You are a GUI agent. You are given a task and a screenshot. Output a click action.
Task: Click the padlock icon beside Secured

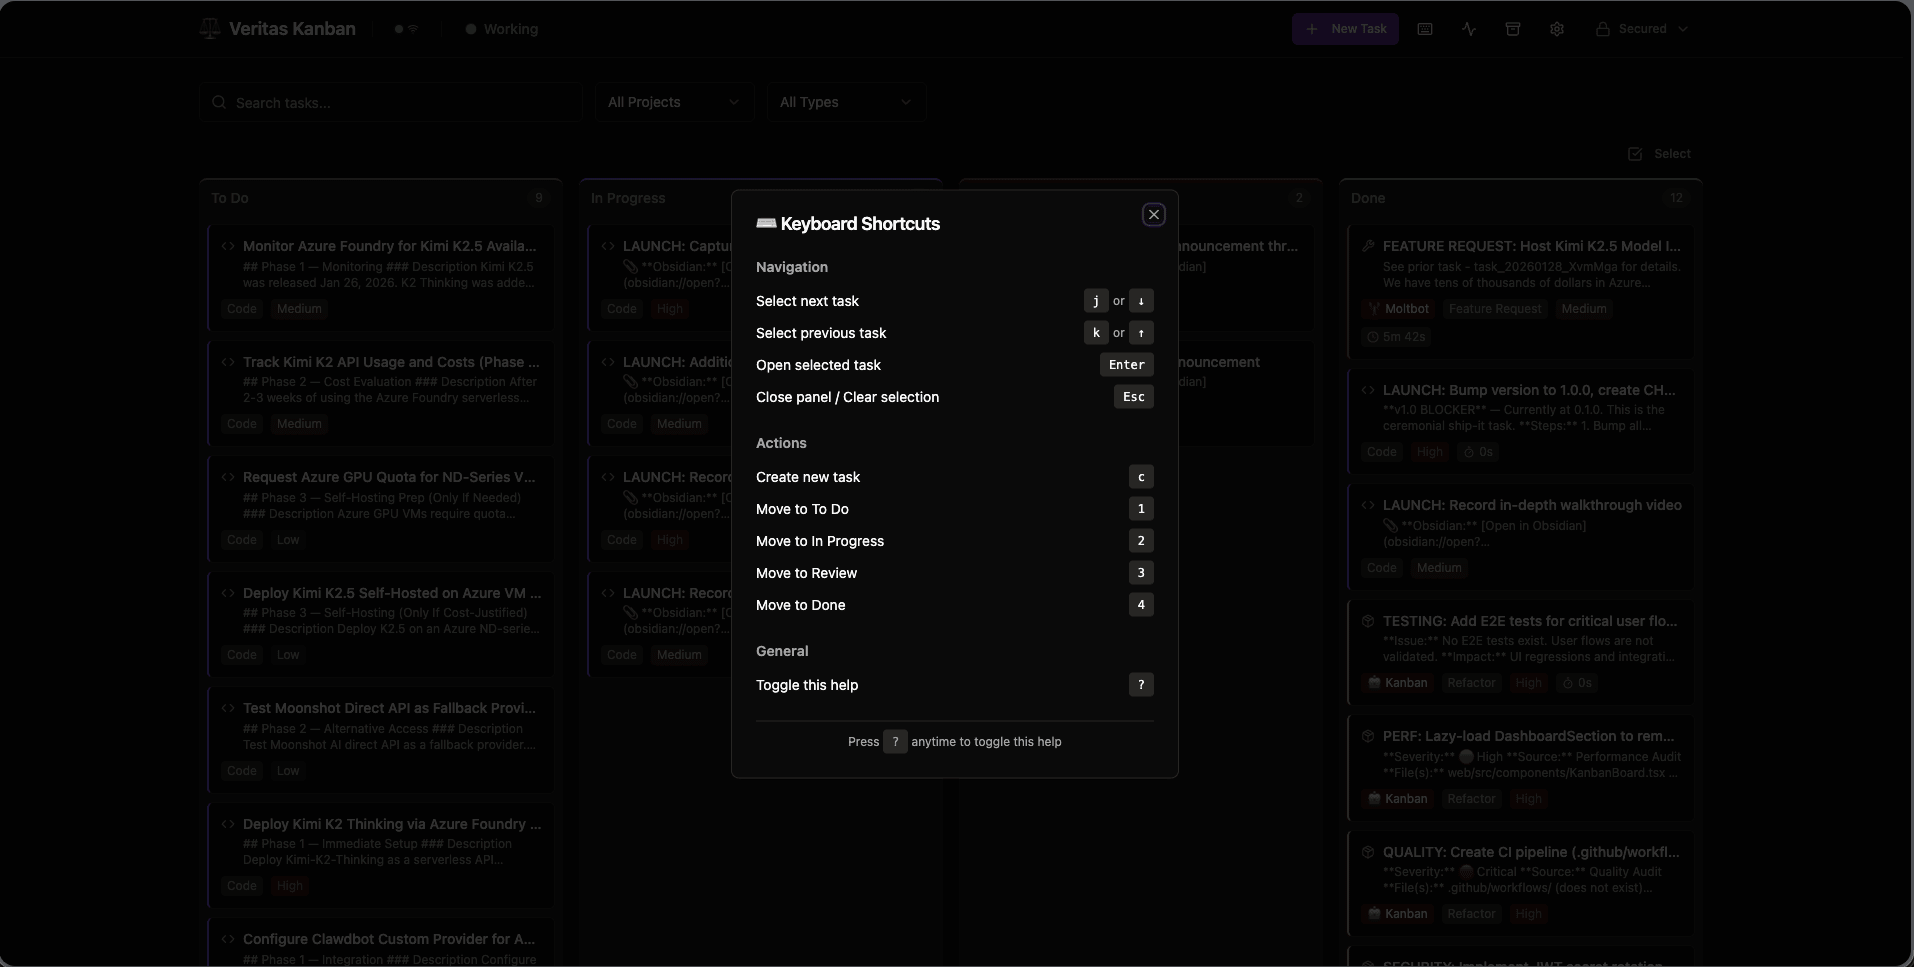[x=1602, y=29]
